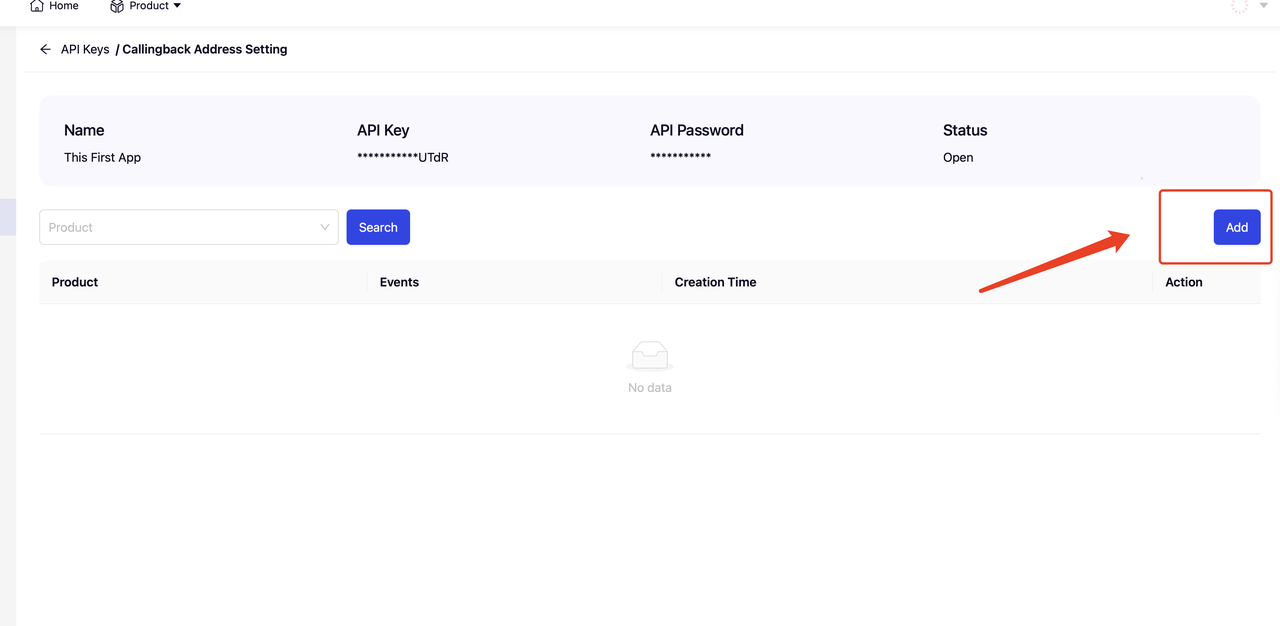Click the Action column header
This screenshot has height=626, width=1280.
click(1183, 282)
